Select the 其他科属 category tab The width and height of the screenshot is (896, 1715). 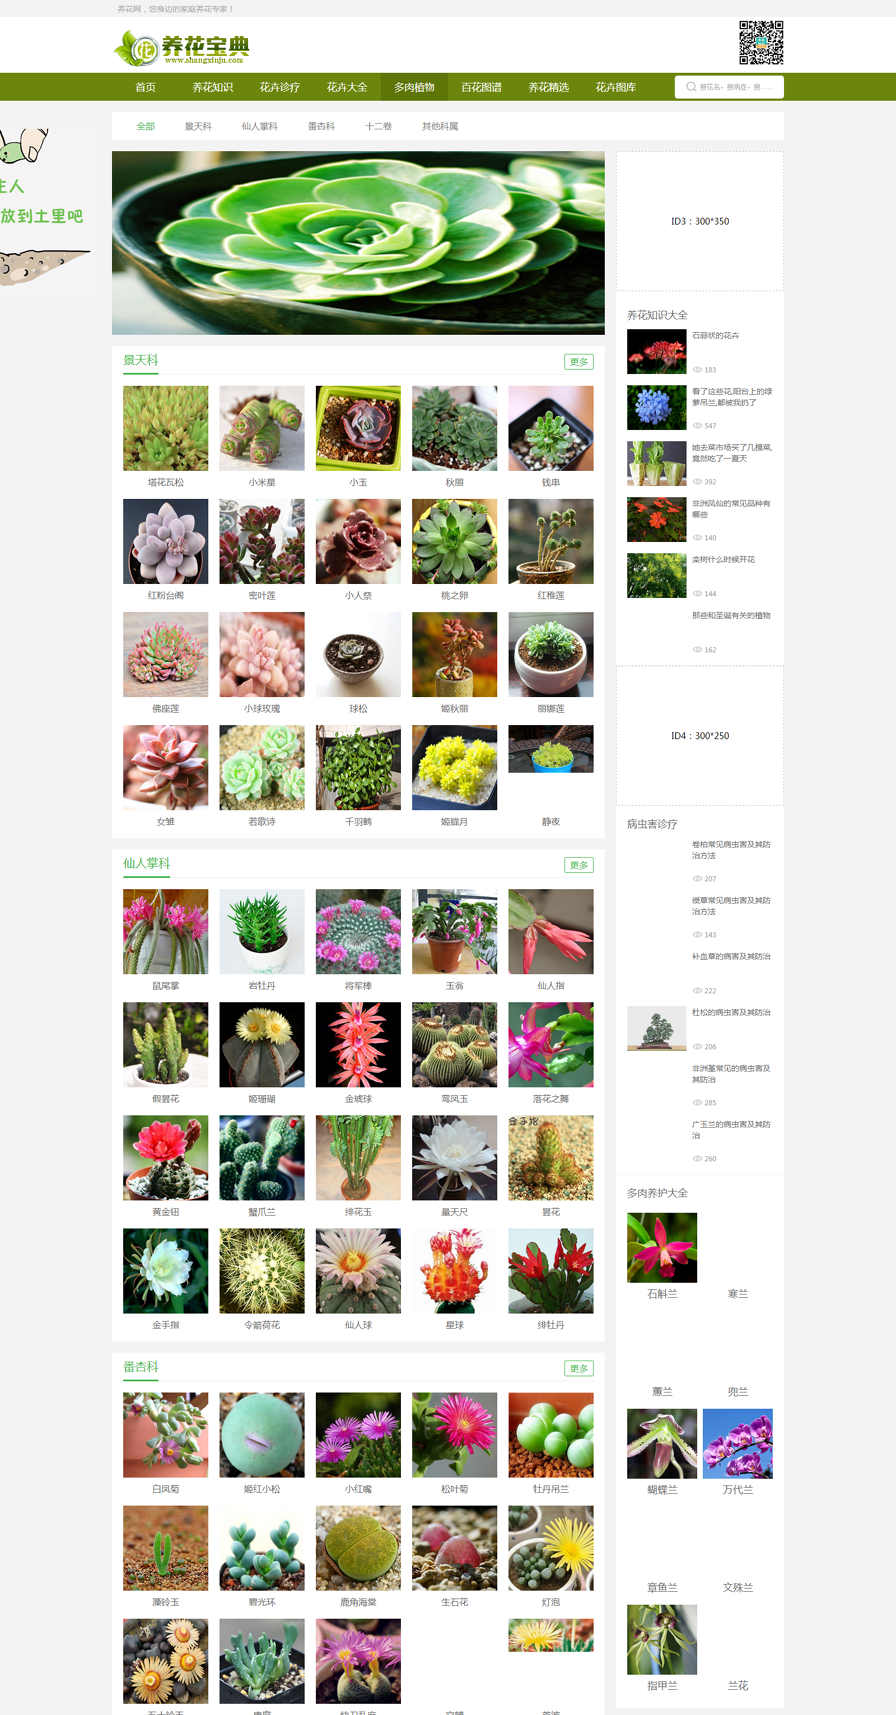[x=440, y=126]
